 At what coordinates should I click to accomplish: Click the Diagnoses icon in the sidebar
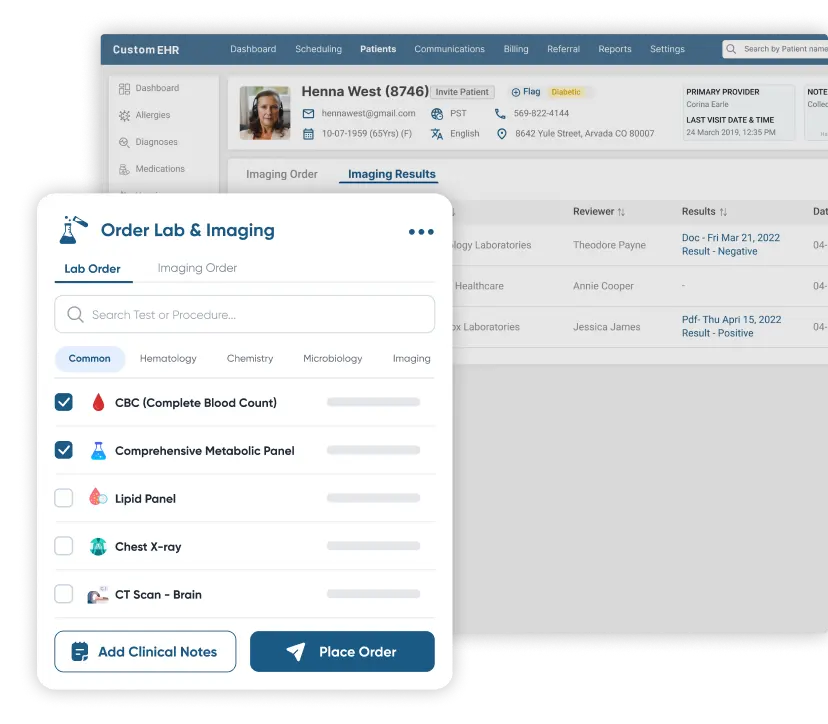point(124,142)
